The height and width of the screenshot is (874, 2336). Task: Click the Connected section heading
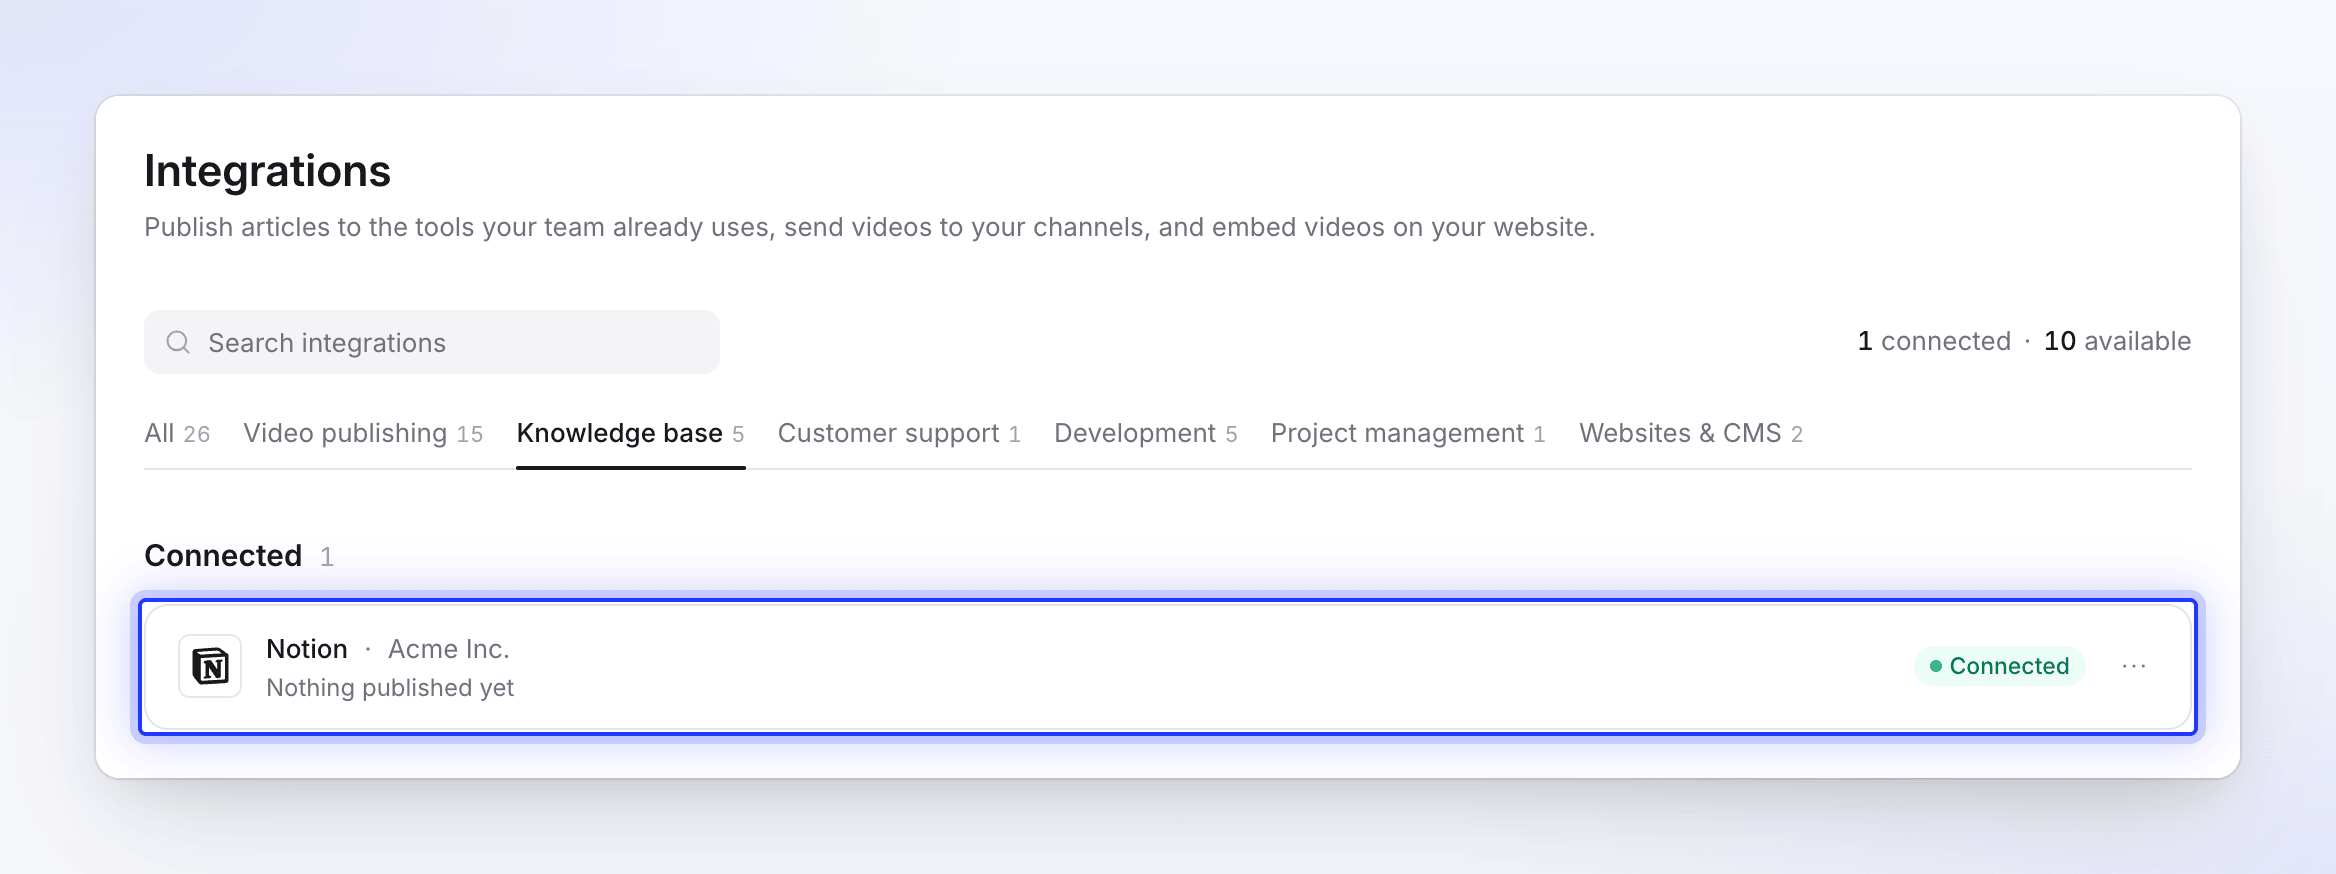(223, 556)
